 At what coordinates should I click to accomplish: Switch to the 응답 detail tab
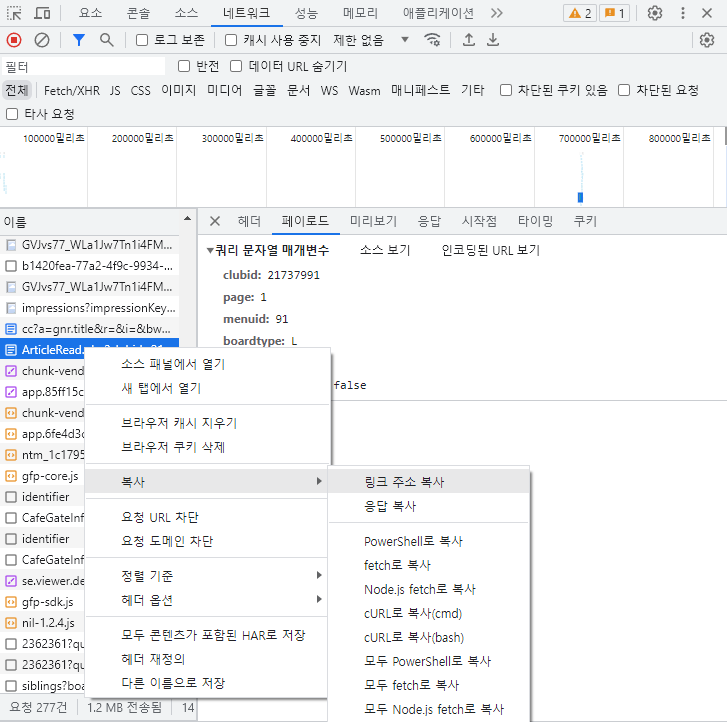[x=429, y=221]
